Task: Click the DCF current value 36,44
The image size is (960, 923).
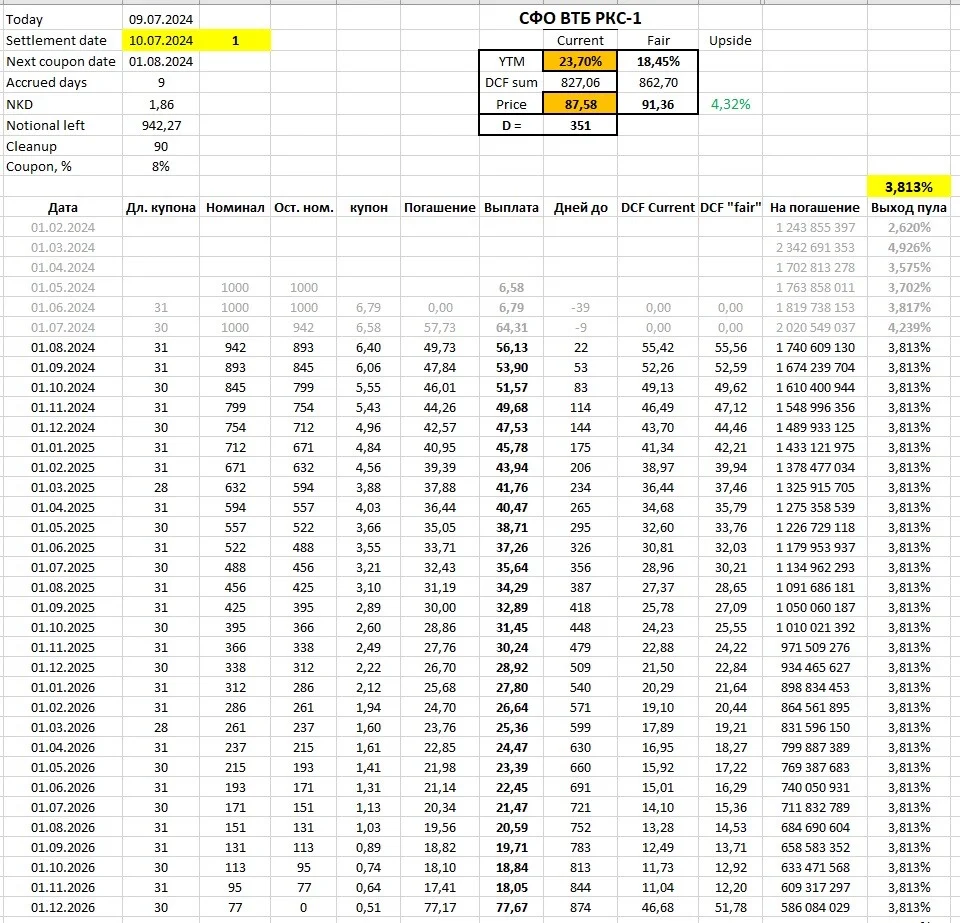Action: click(x=658, y=488)
